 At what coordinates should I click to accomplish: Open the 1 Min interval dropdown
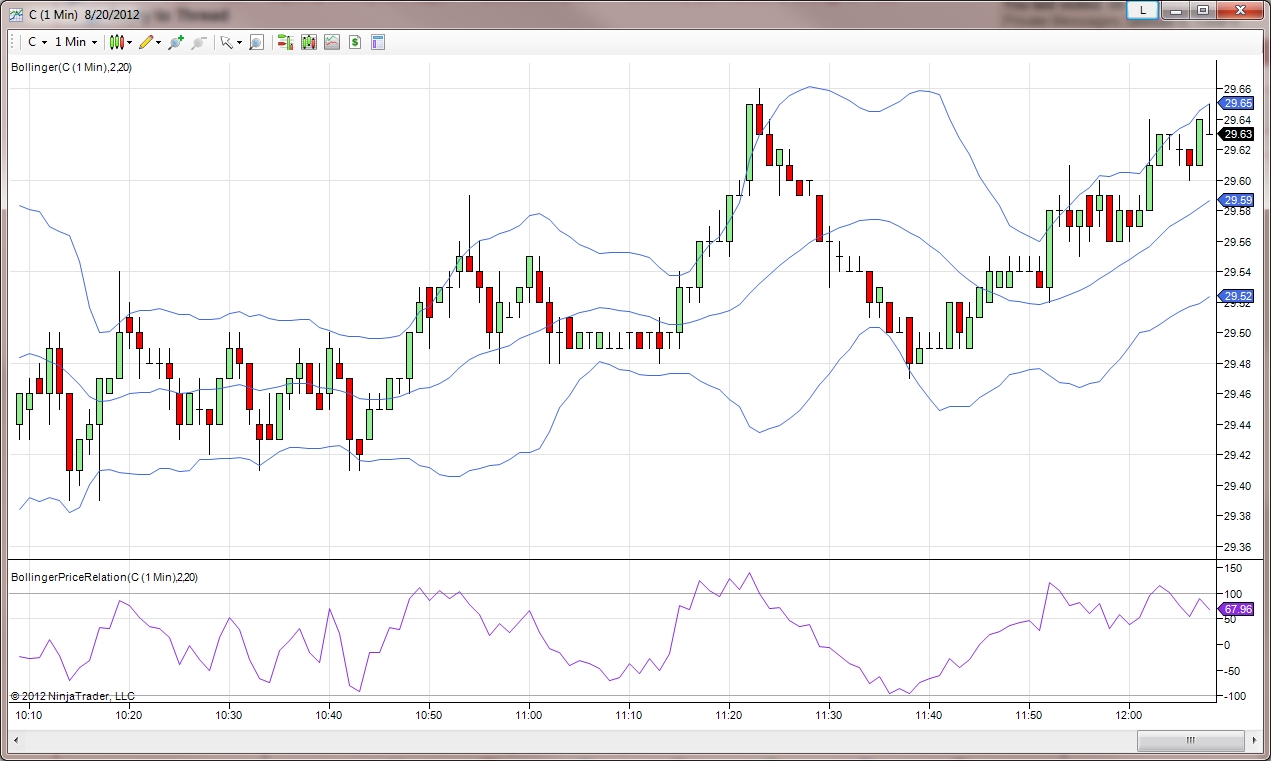76,42
